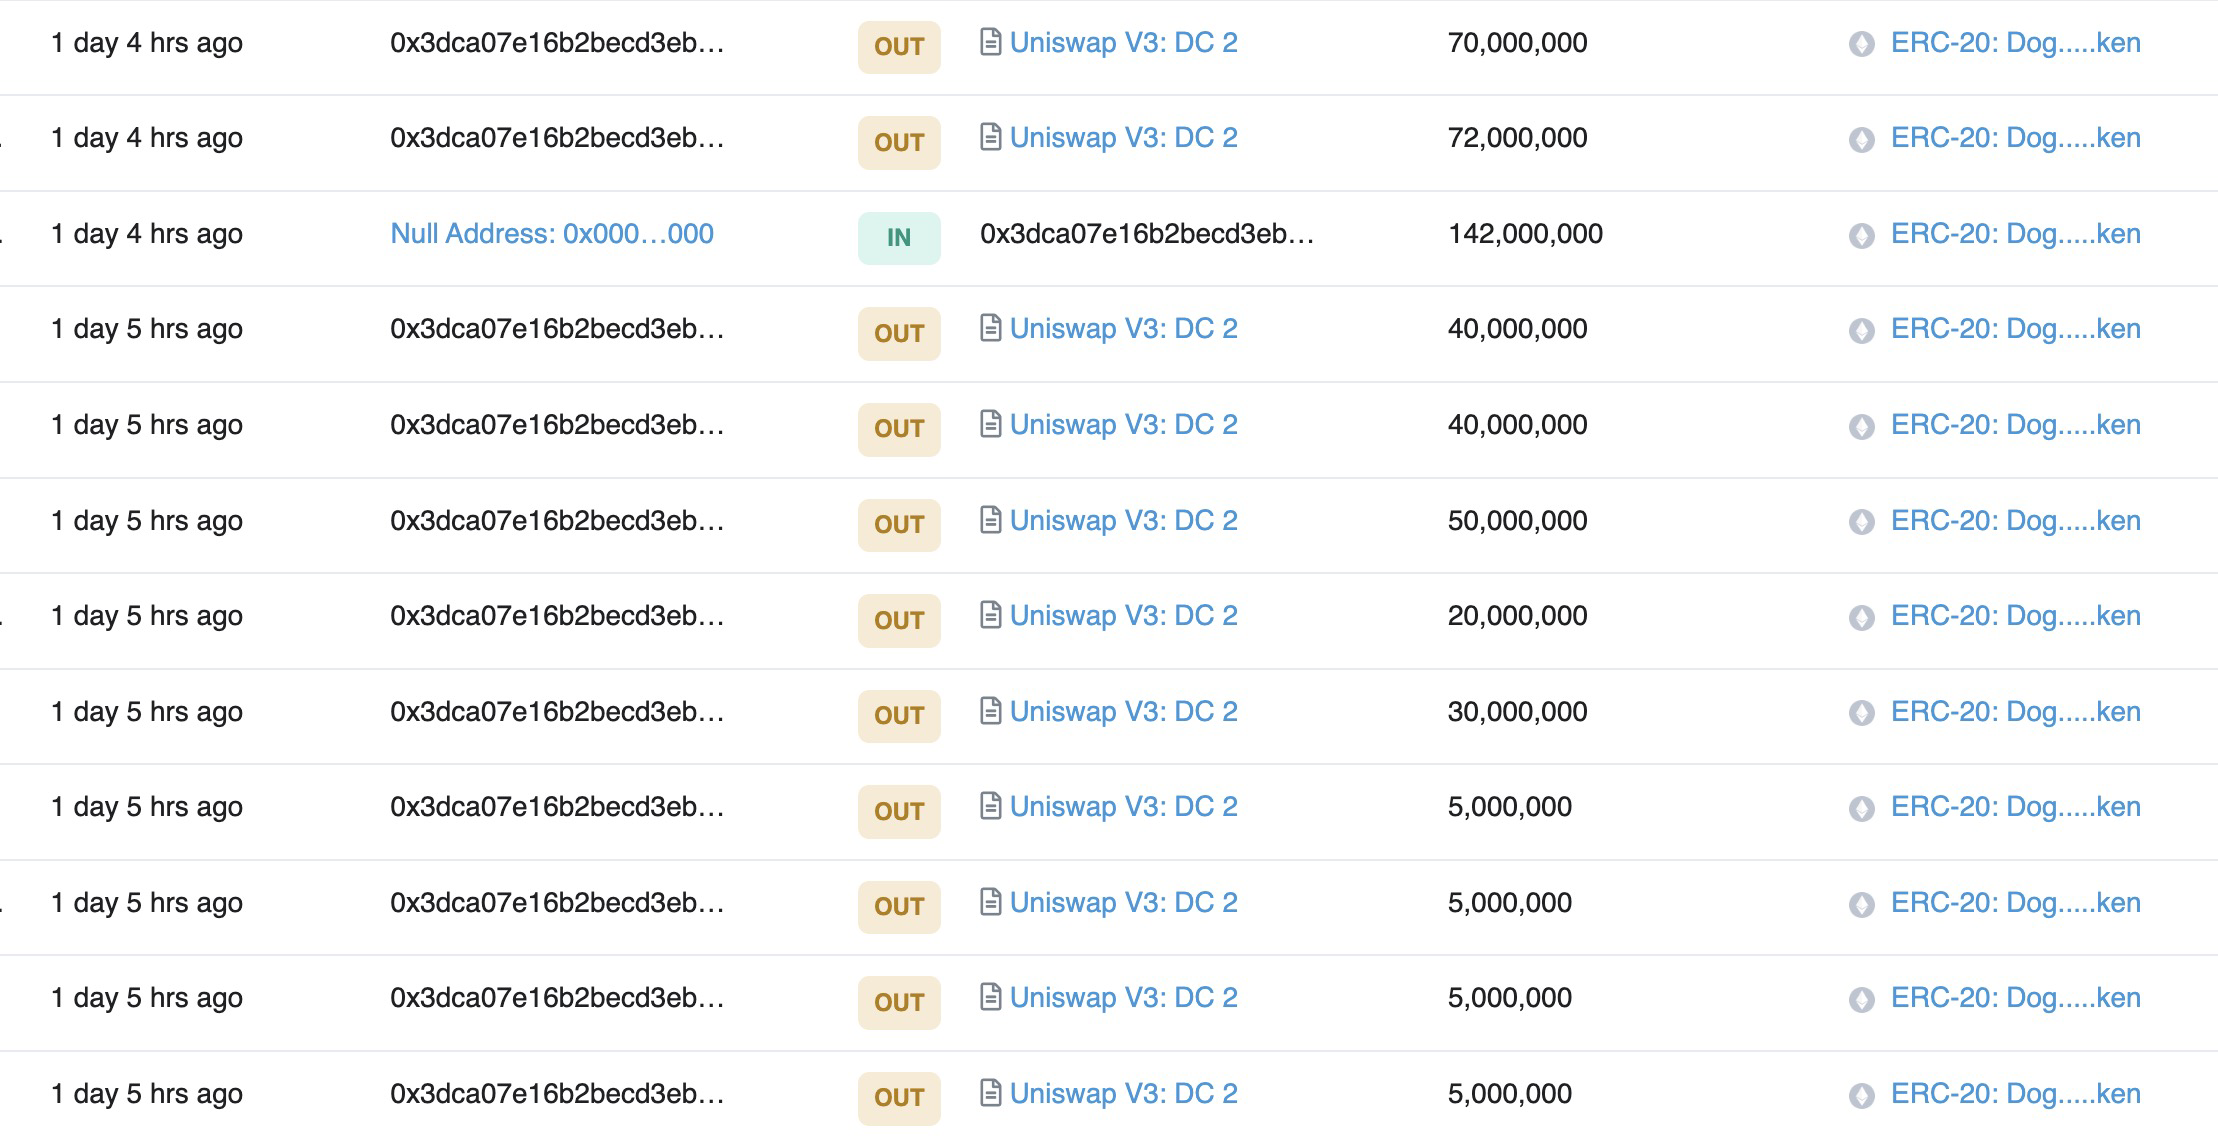
Task: Click contract icon in the 72,000,000 row
Action: pos(990,137)
